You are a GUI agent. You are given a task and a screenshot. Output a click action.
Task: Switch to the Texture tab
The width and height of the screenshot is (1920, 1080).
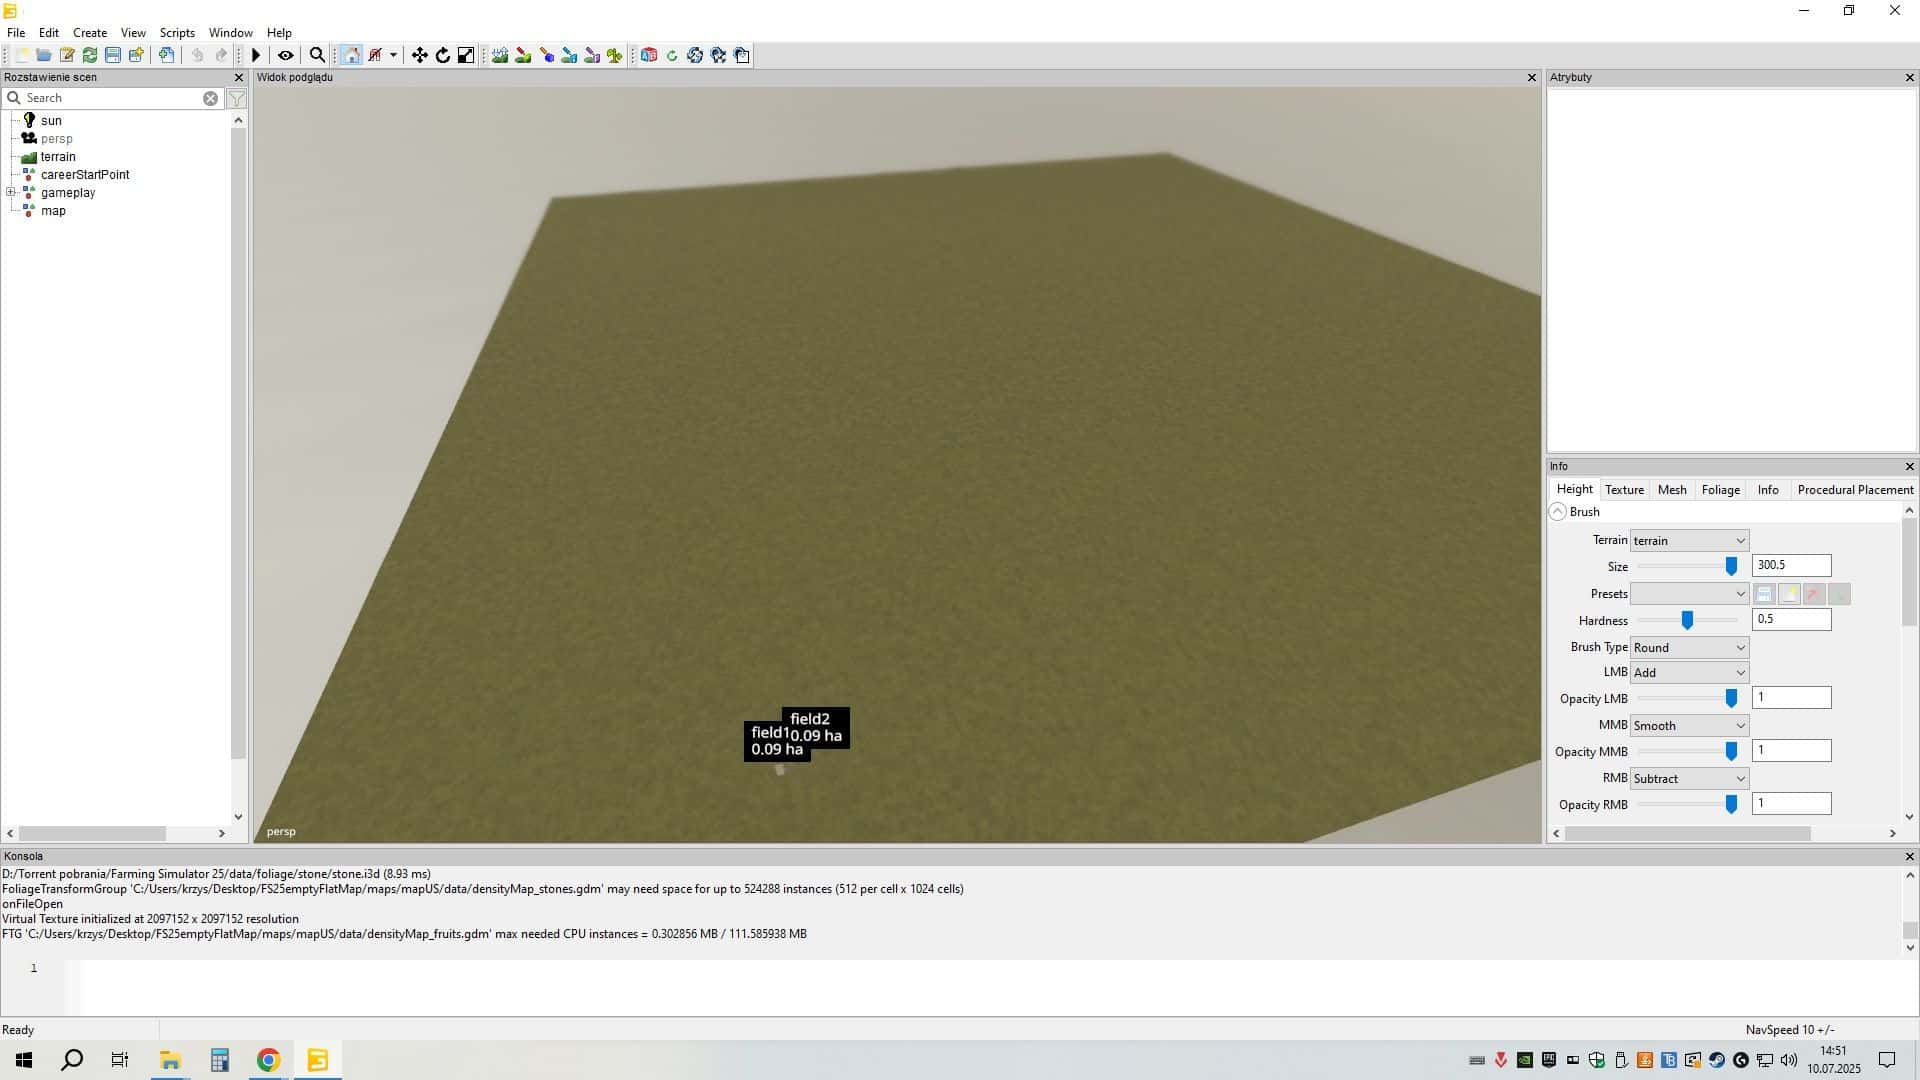tap(1624, 490)
